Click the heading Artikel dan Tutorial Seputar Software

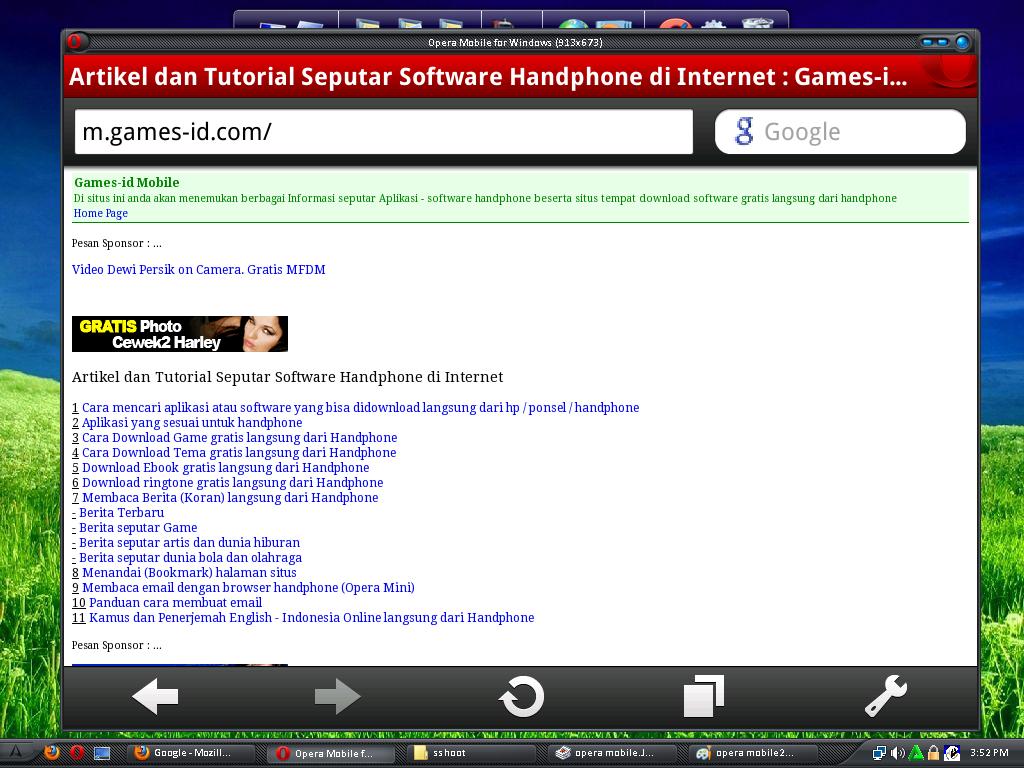tap(287, 377)
